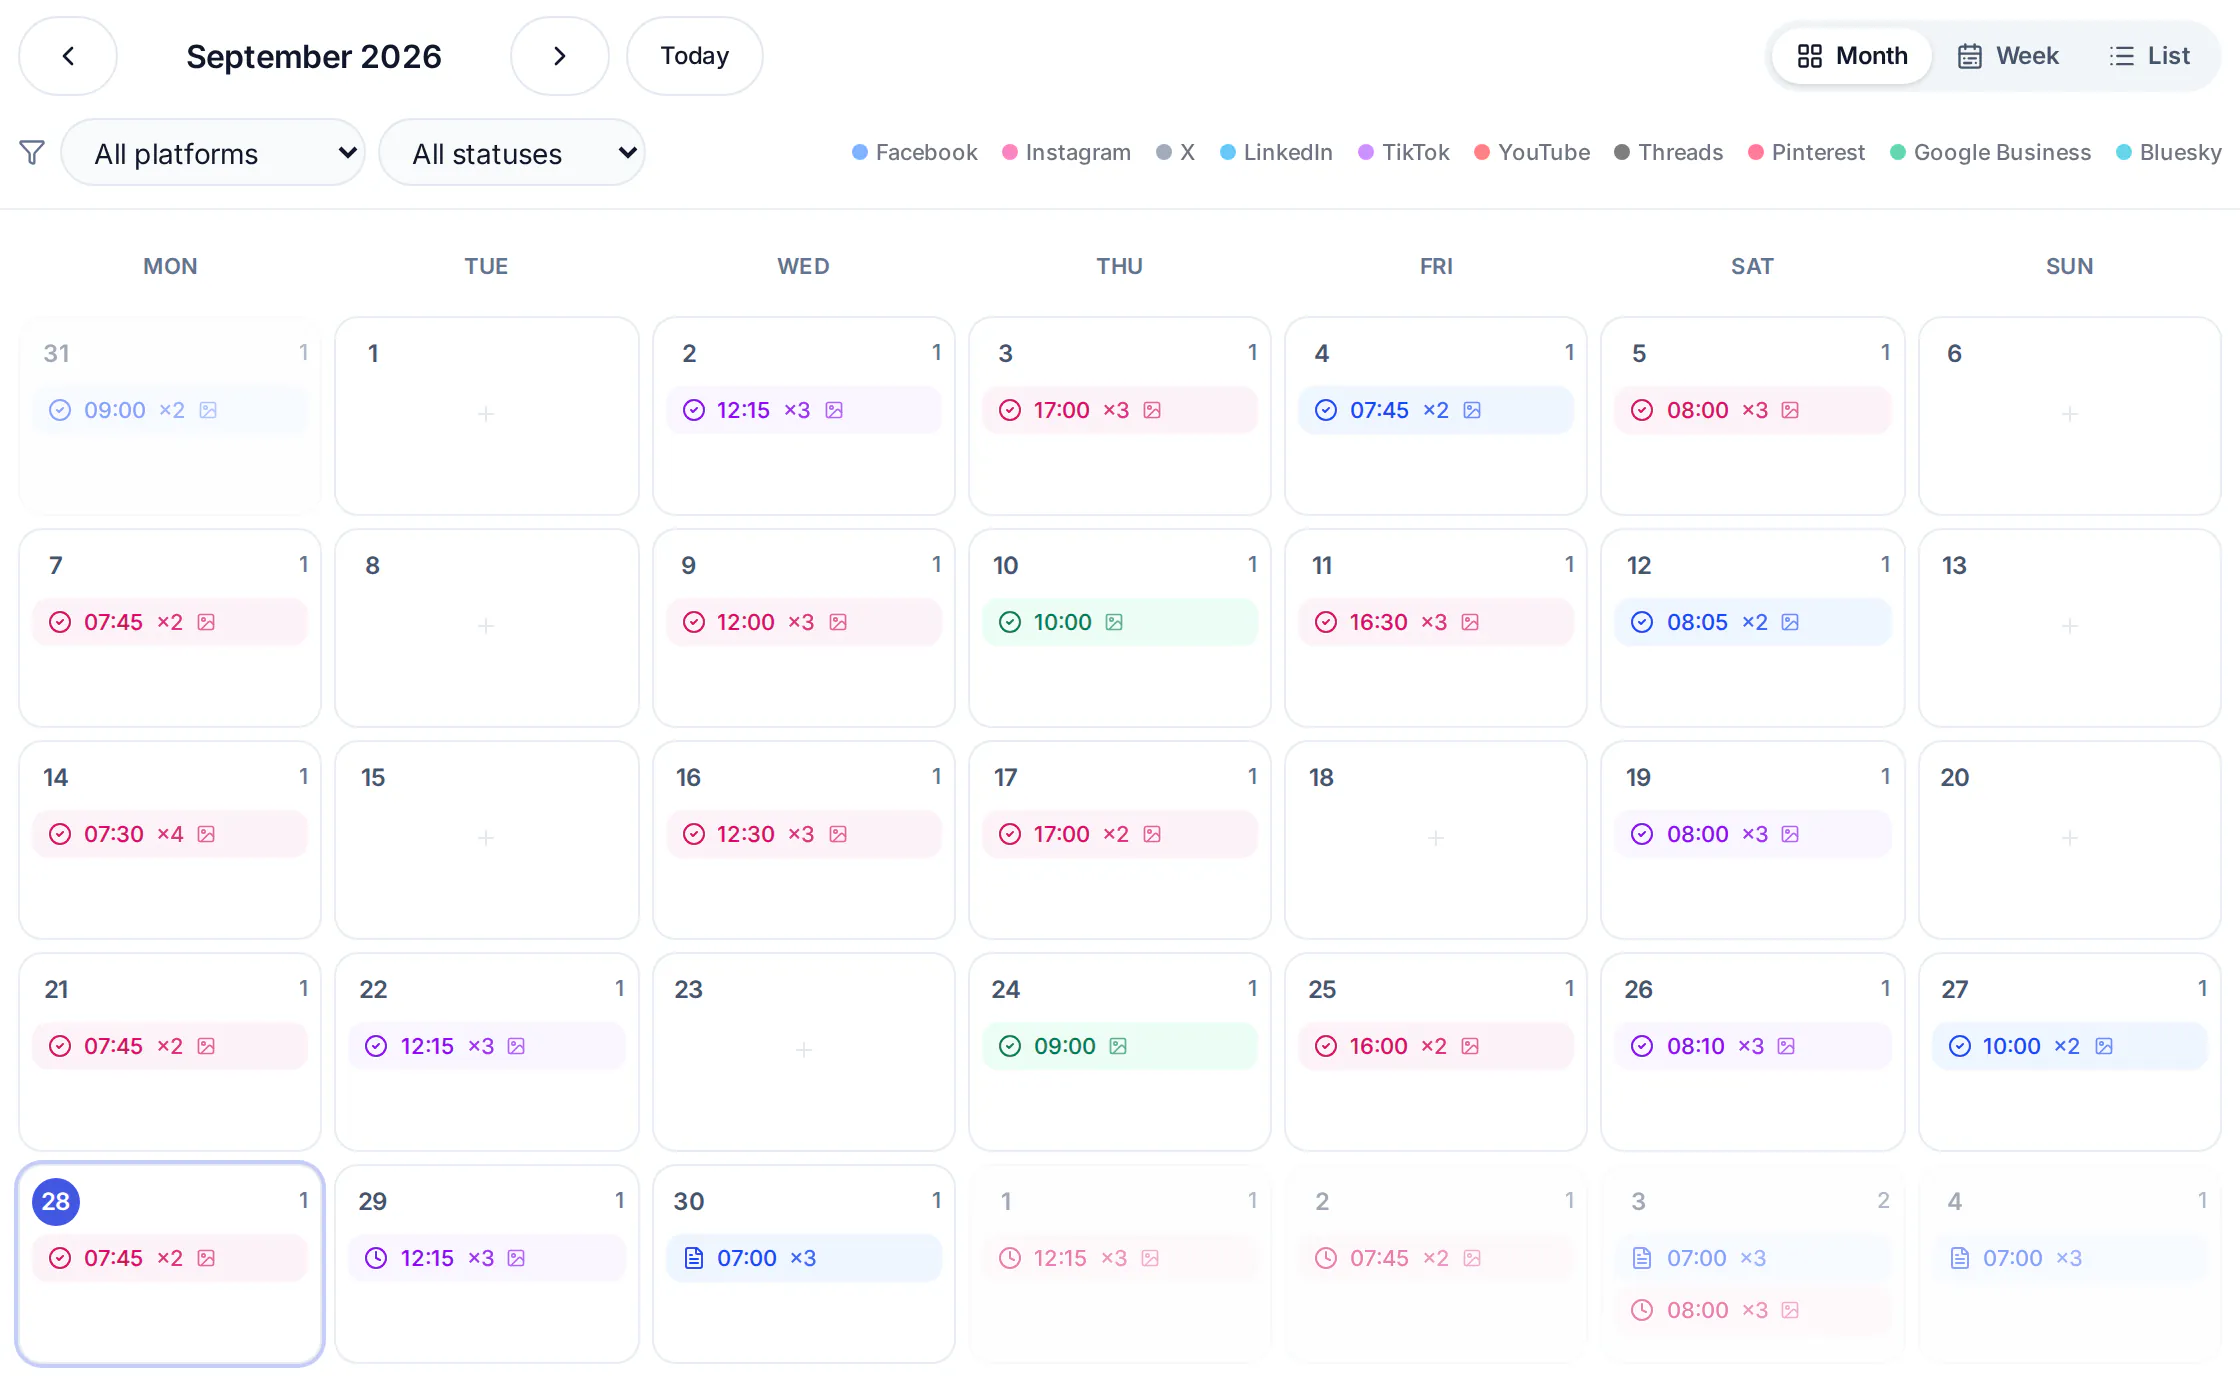Viewport: 2240px width, 1380px height.
Task: Open the 07:45 post on October 2
Action: (1436, 1258)
